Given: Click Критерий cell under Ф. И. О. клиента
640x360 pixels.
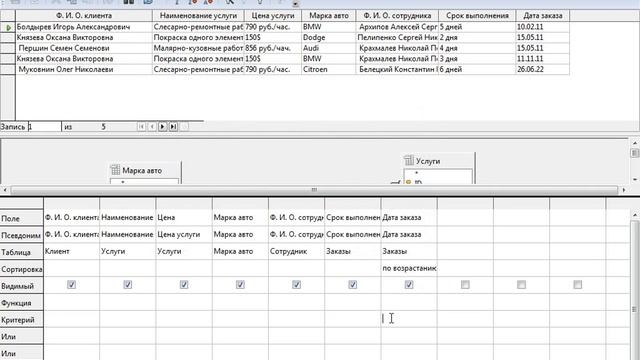Looking at the screenshot, I should coord(71,319).
